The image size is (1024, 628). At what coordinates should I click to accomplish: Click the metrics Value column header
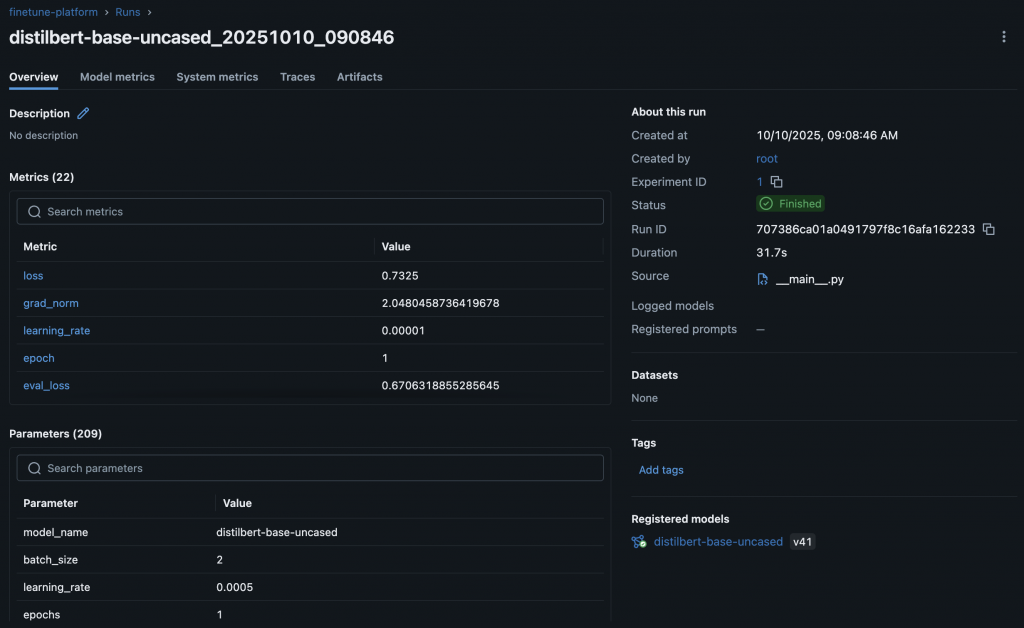[x=396, y=247]
